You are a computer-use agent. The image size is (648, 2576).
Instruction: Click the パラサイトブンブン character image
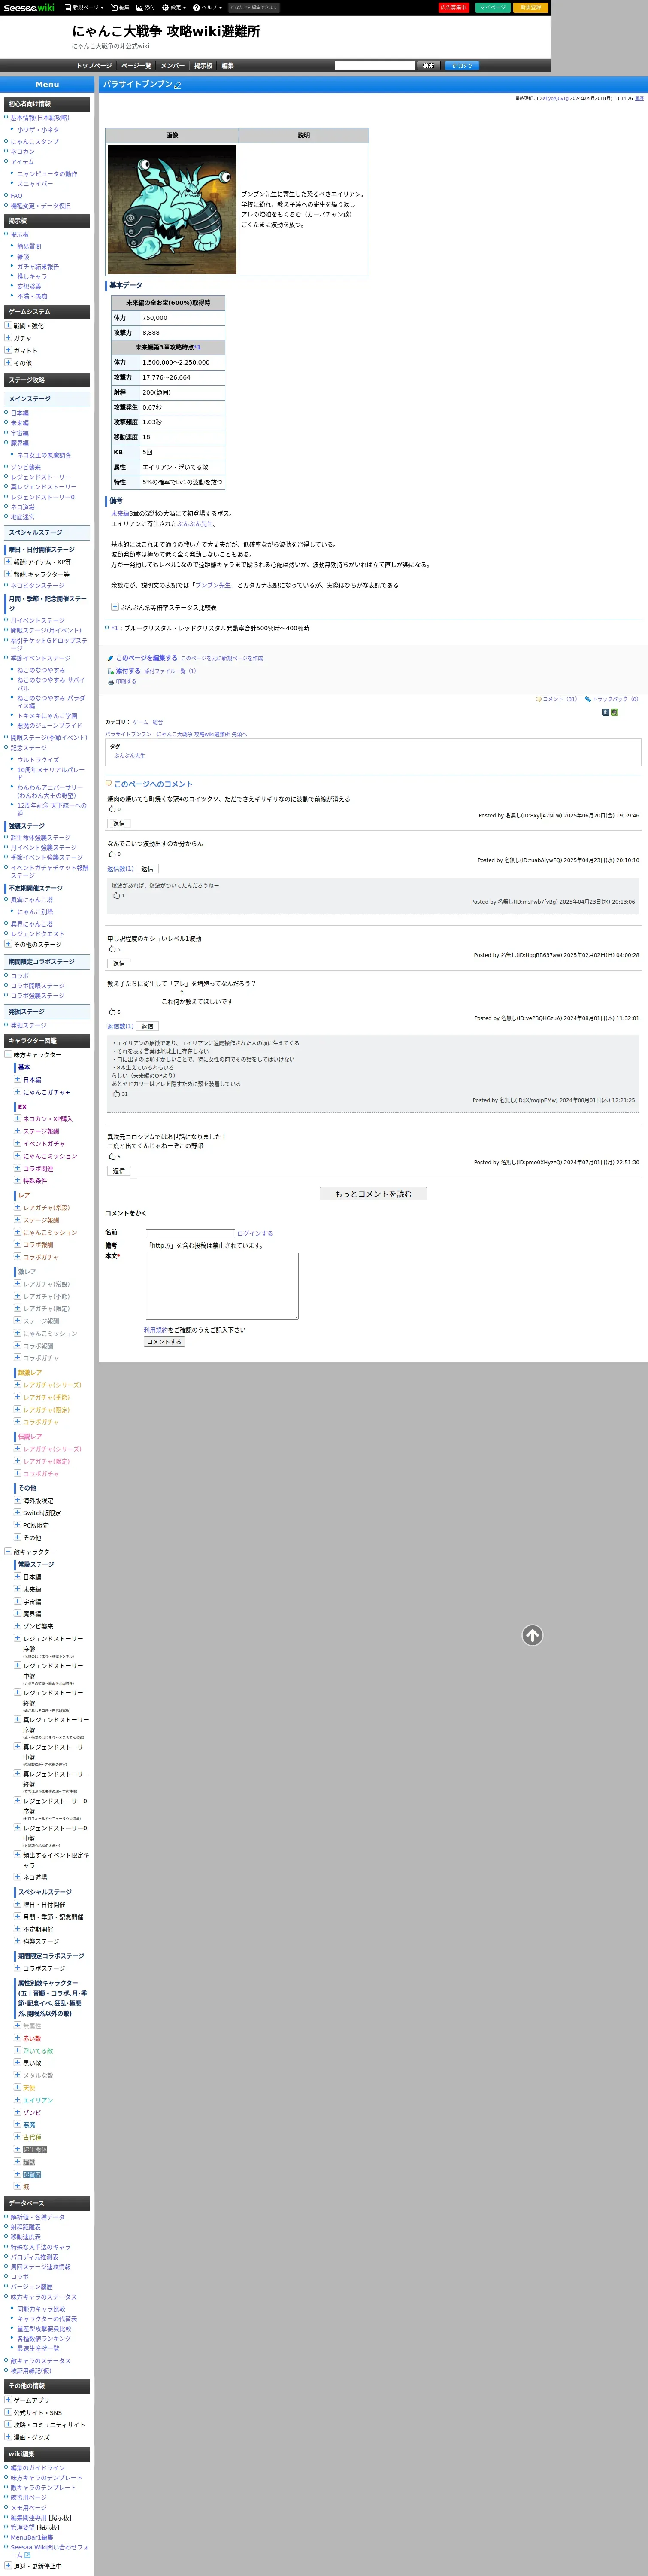(x=172, y=210)
